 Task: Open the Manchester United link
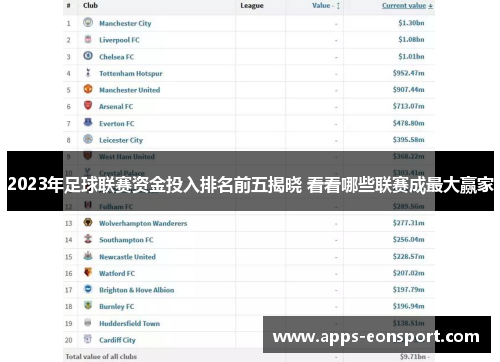[x=129, y=90]
